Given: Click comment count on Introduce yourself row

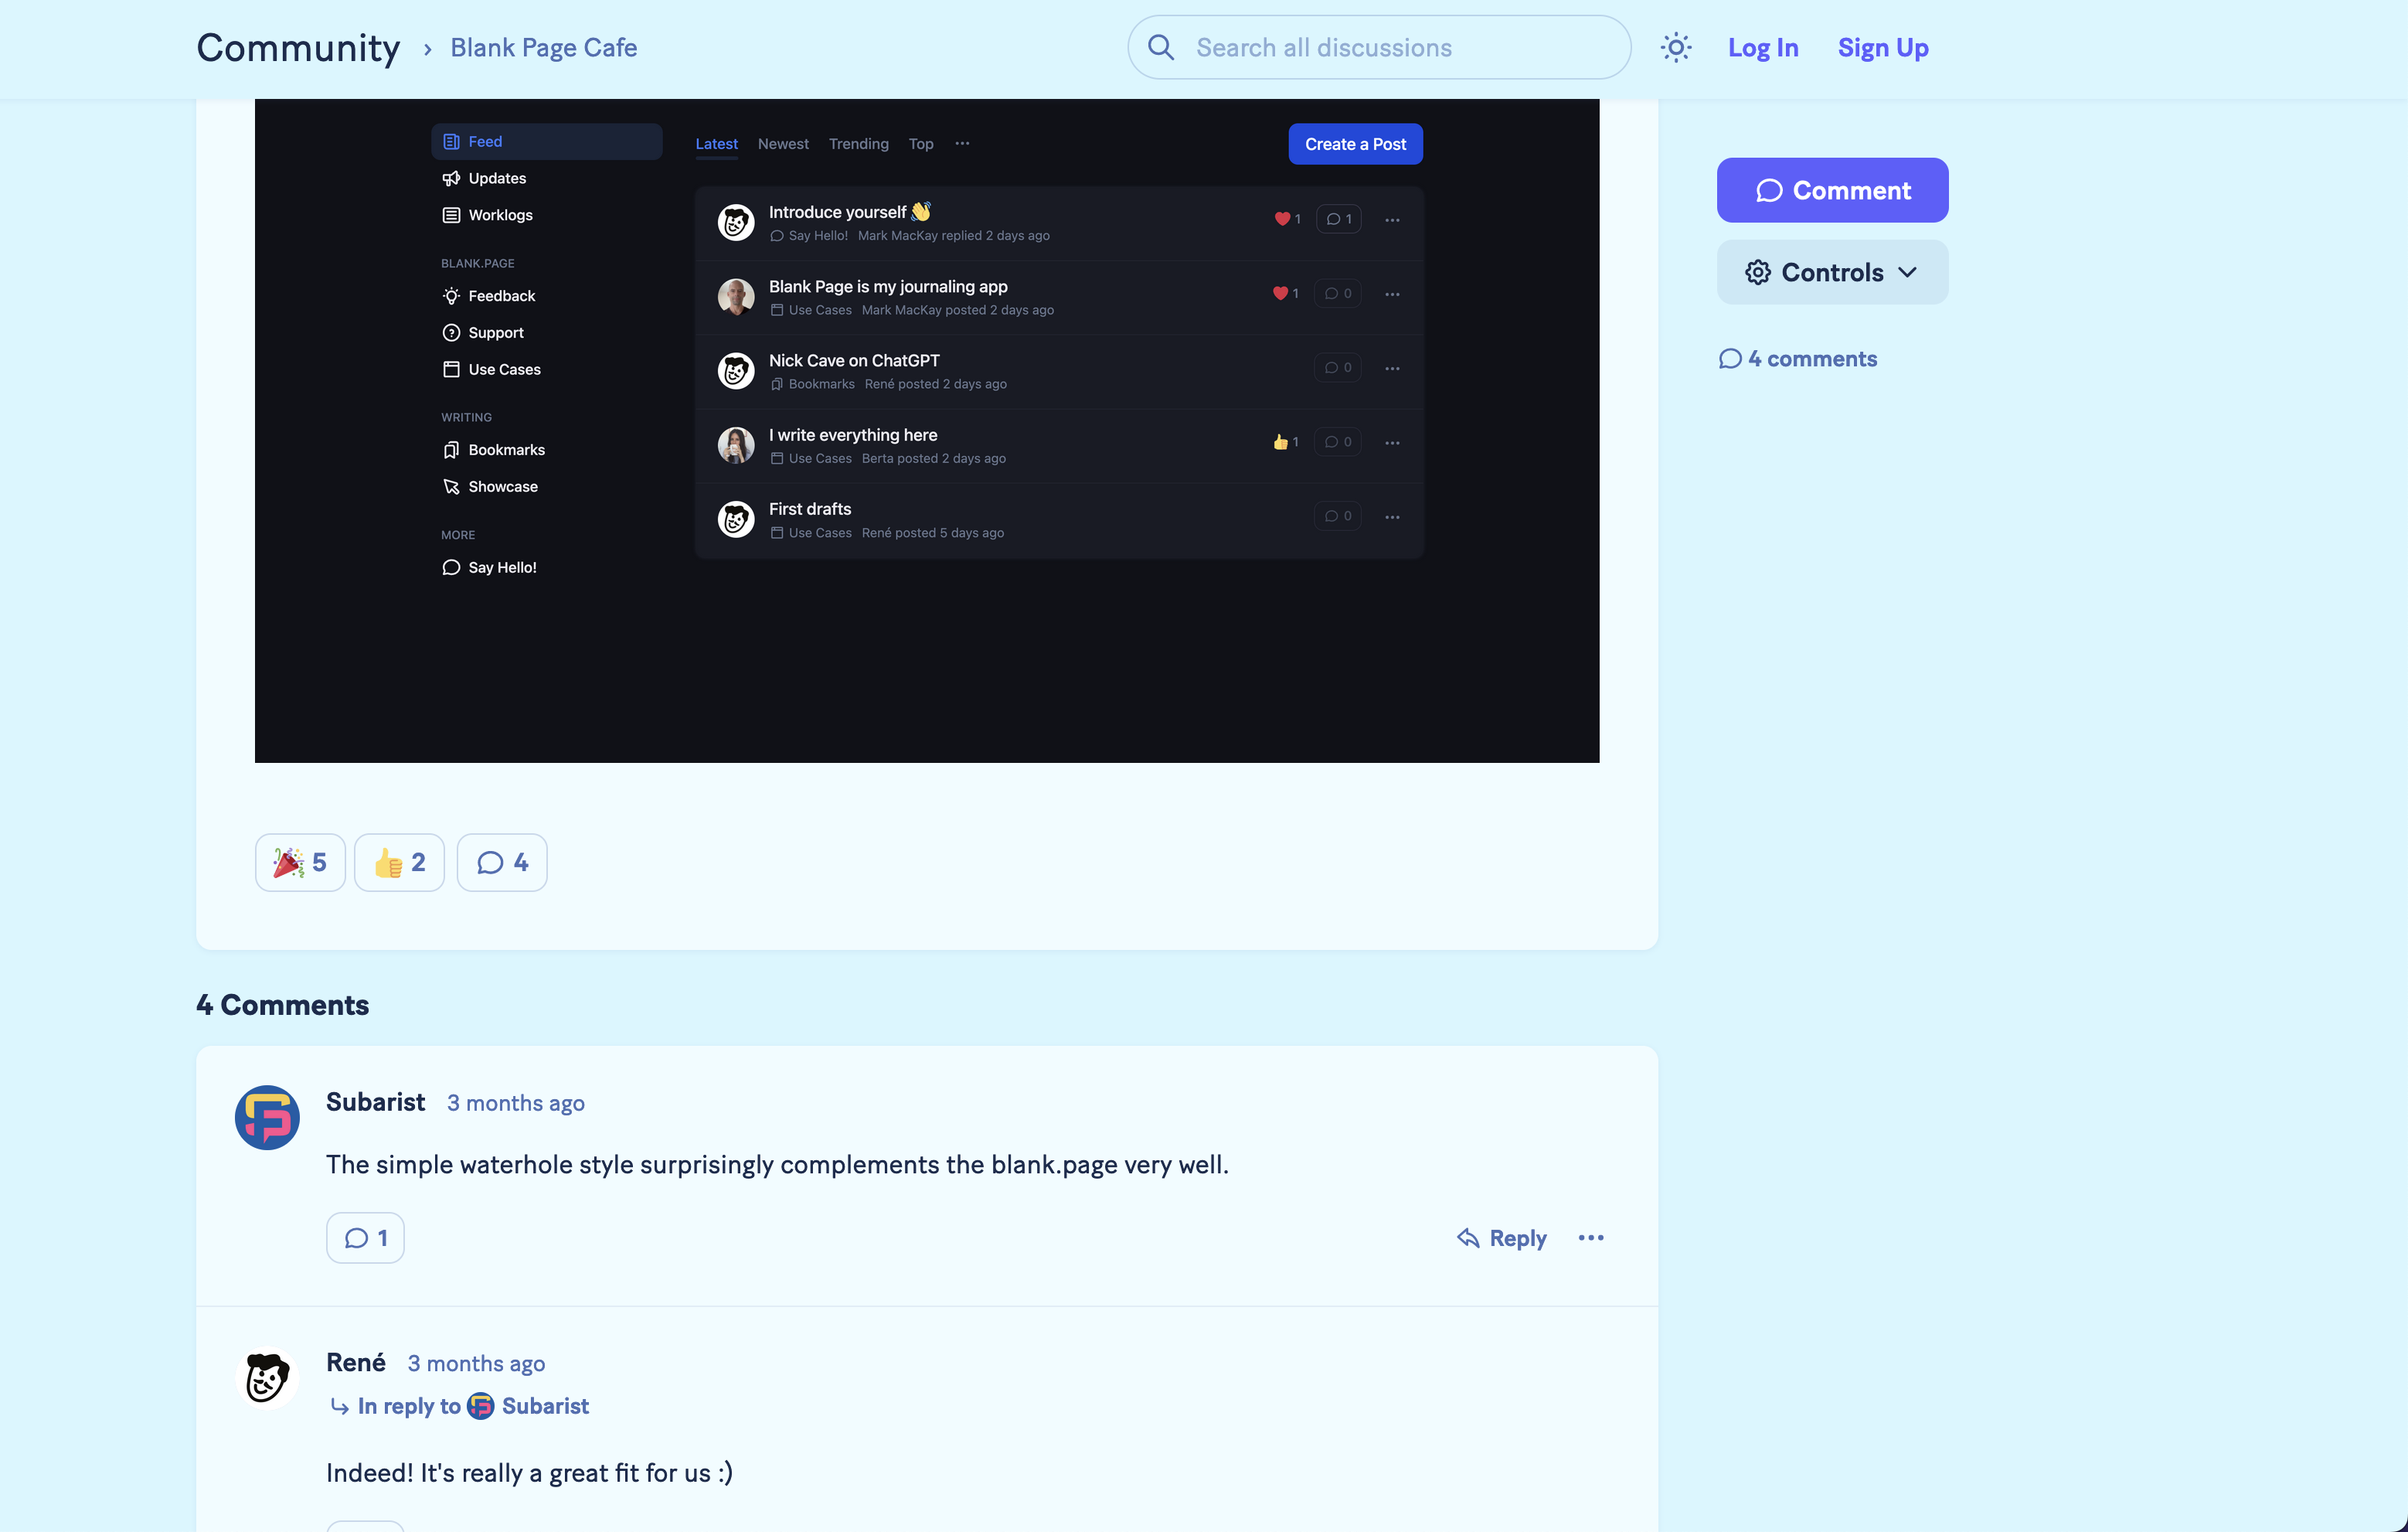Looking at the screenshot, I should coord(1339,219).
